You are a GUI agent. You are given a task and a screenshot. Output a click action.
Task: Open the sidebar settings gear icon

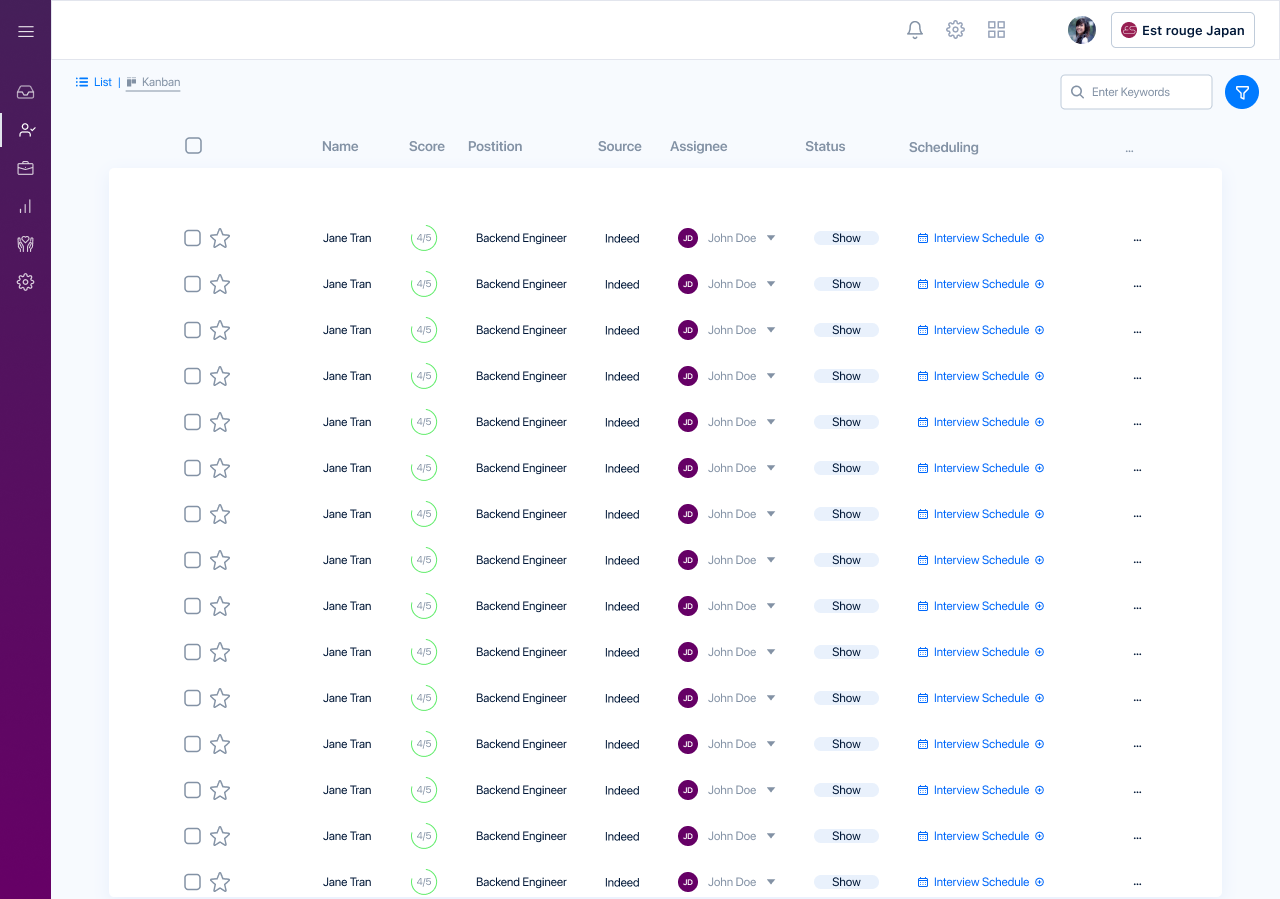(x=26, y=282)
